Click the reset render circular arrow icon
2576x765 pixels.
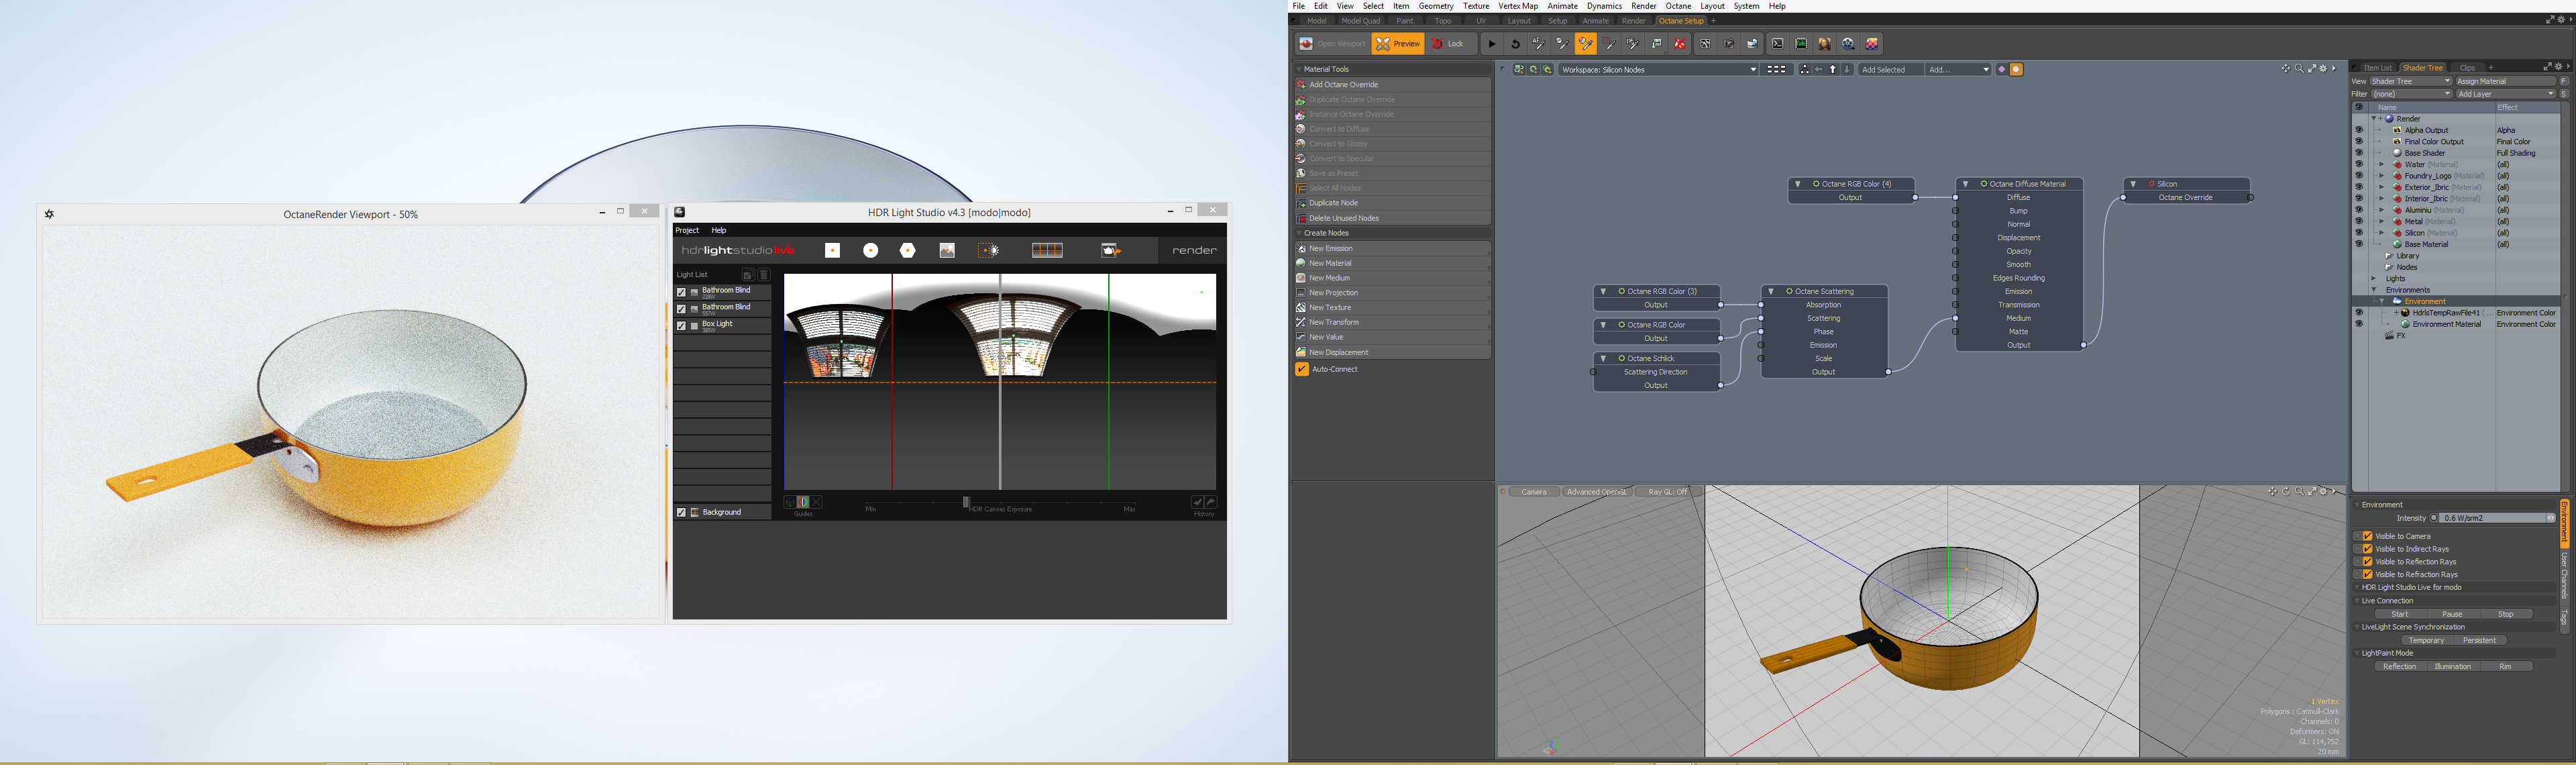click(1516, 44)
